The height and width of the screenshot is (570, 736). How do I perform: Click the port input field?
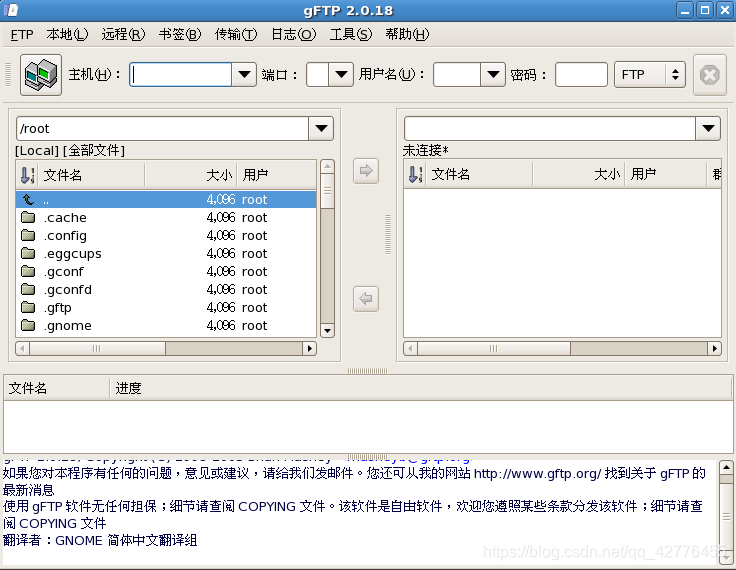click(x=318, y=75)
